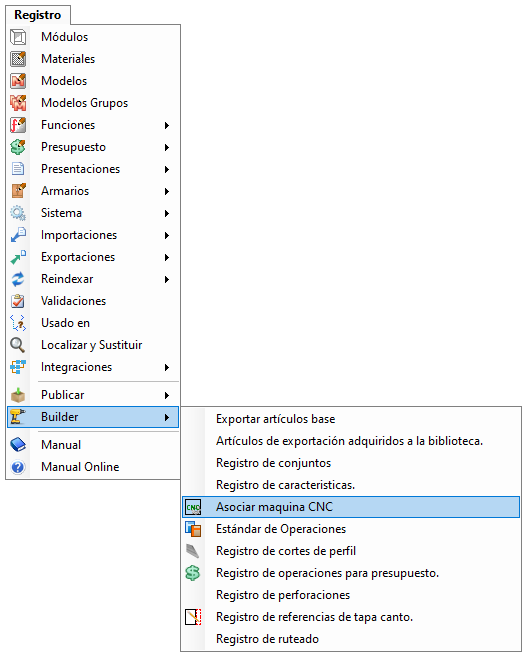This screenshot has width=528, height=659.
Task: Open Manual Online entry
Action: point(93,467)
